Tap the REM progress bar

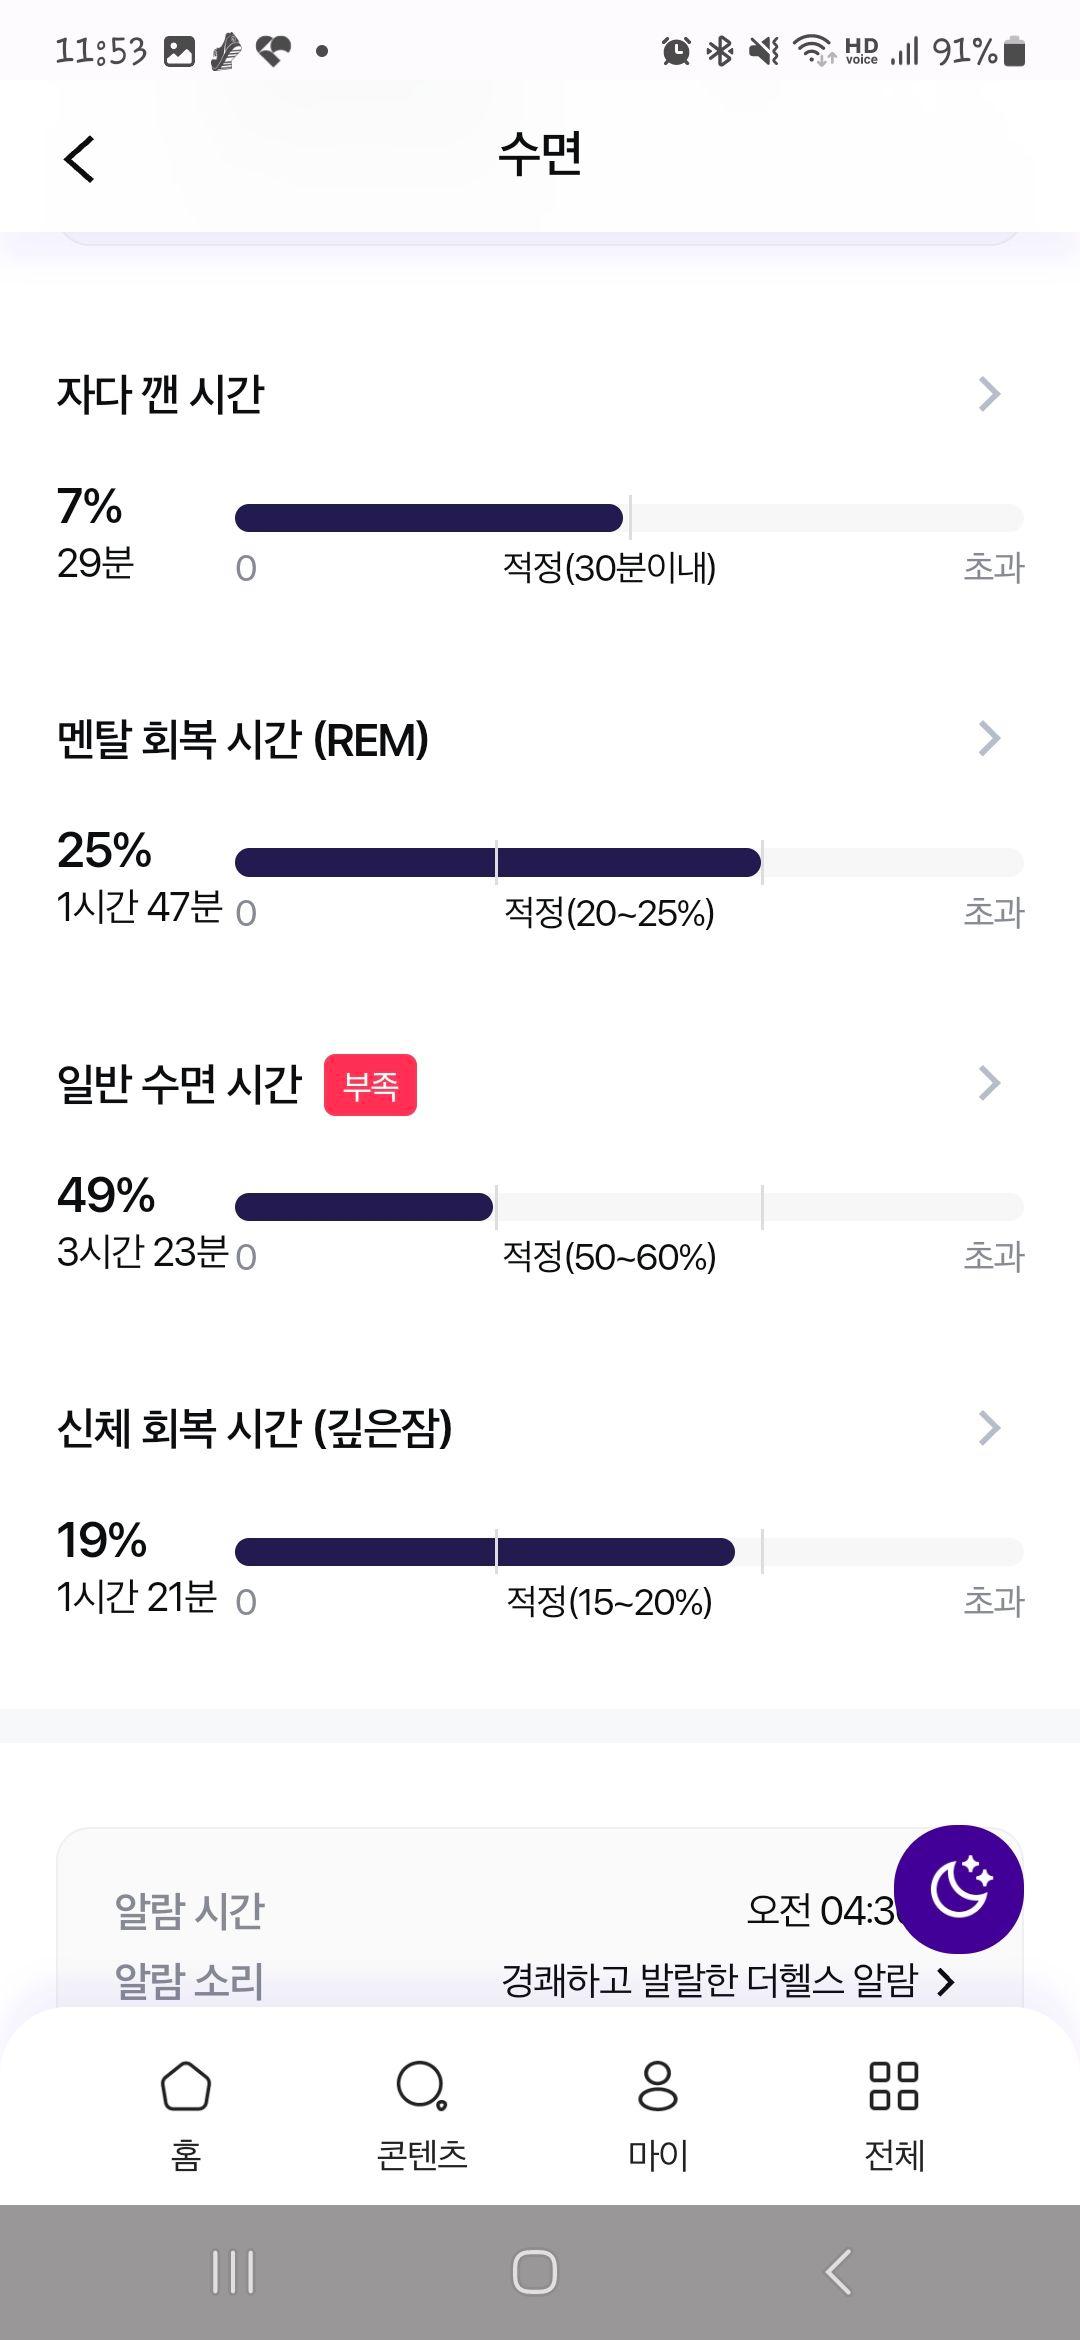coord(629,862)
